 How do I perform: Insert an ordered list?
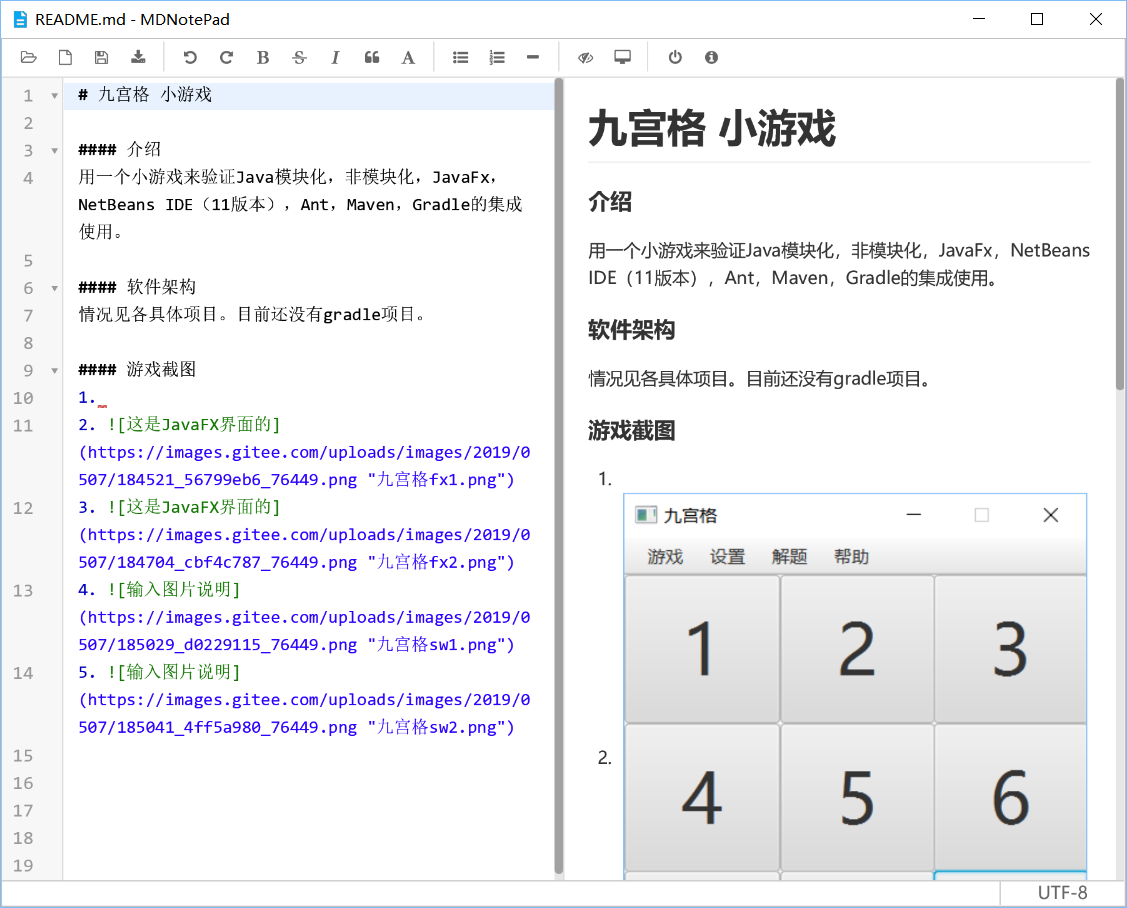coord(497,58)
